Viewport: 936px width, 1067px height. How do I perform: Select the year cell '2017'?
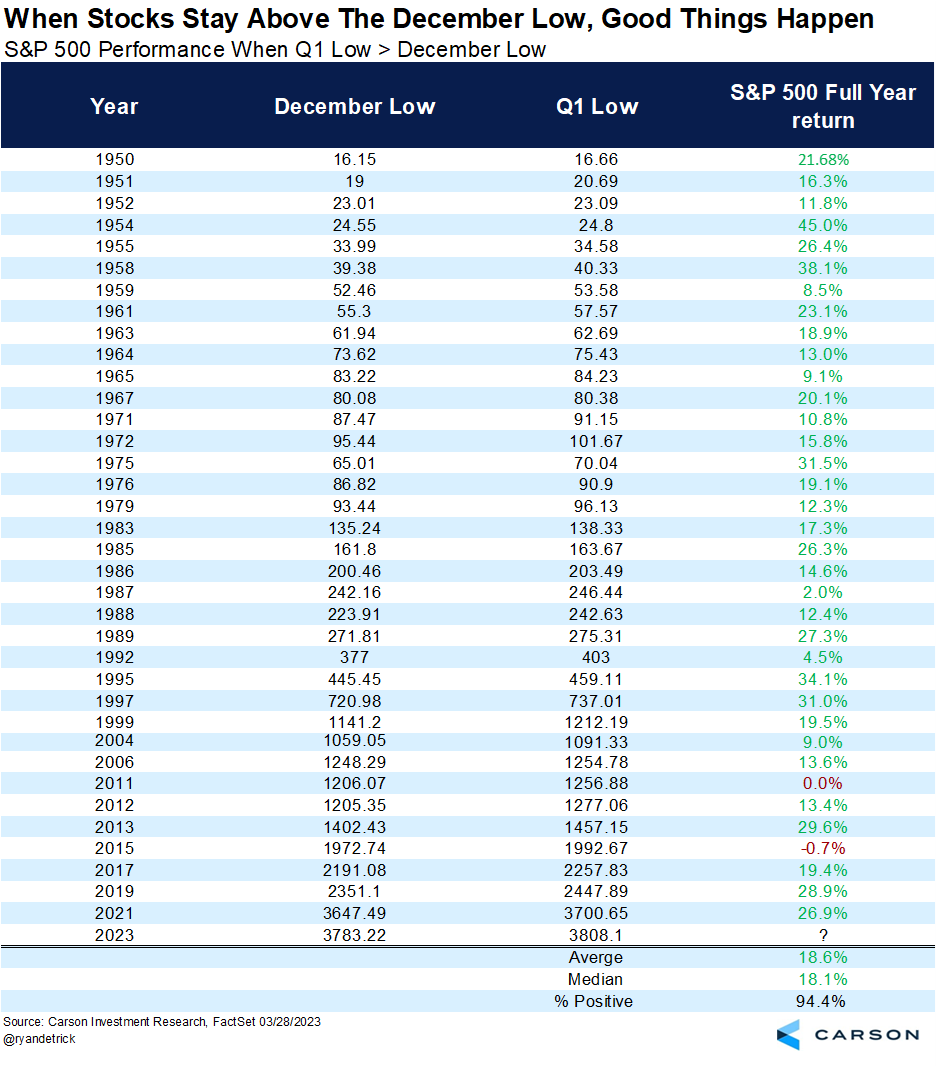pyautogui.click(x=114, y=870)
